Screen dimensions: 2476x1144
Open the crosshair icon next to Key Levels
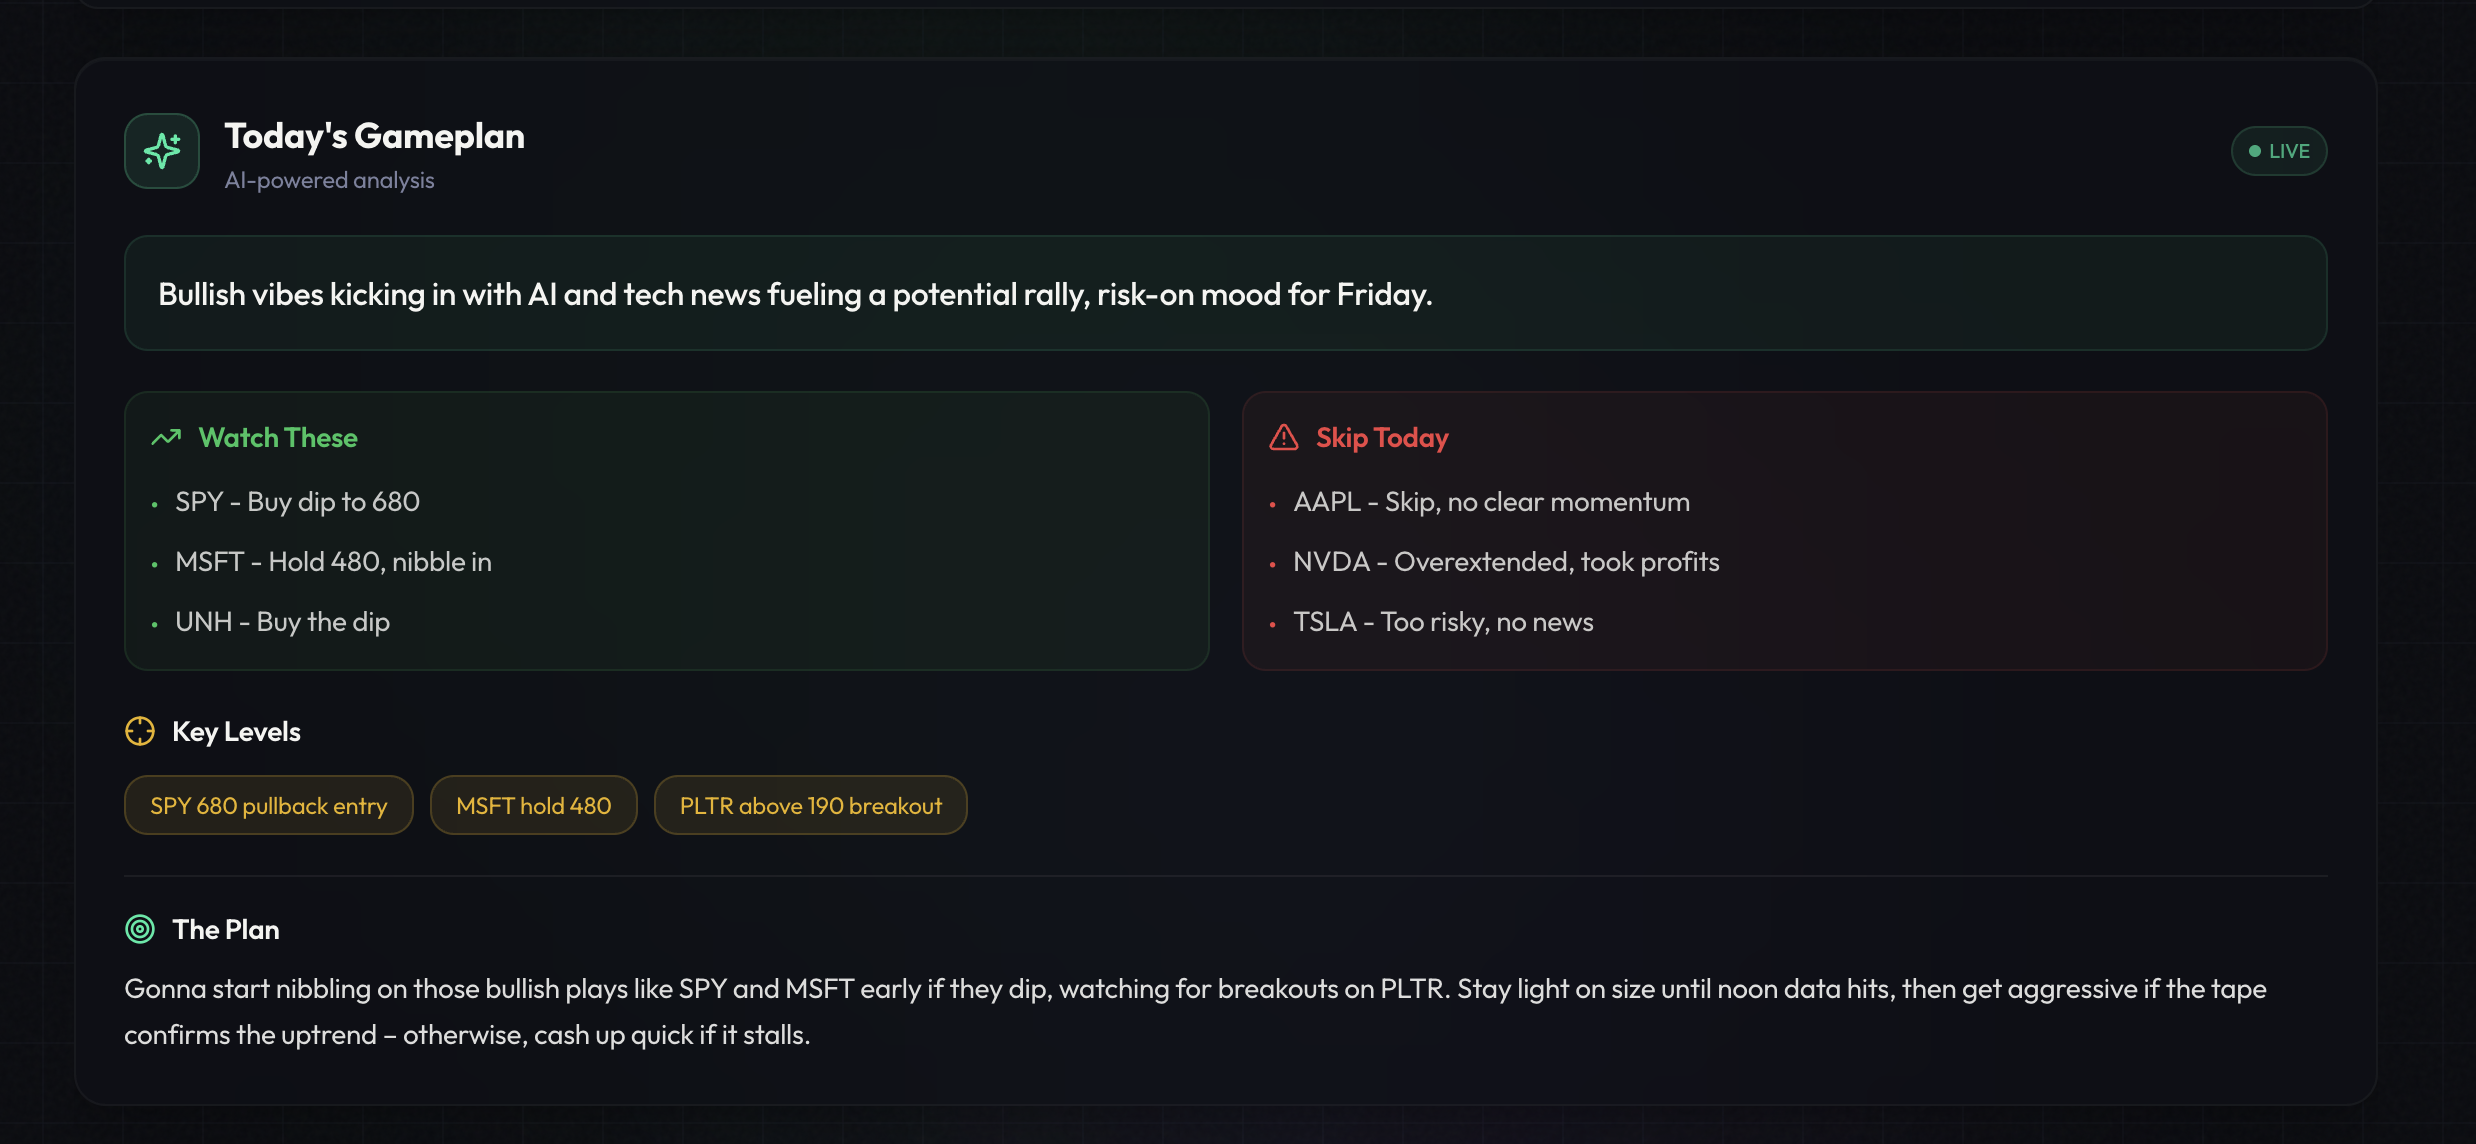[x=140, y=731]
